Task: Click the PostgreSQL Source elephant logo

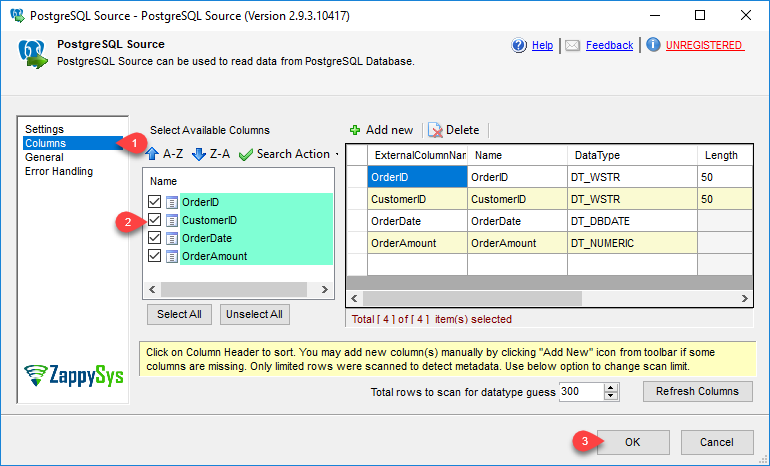Action: click(x=33, y=54)
